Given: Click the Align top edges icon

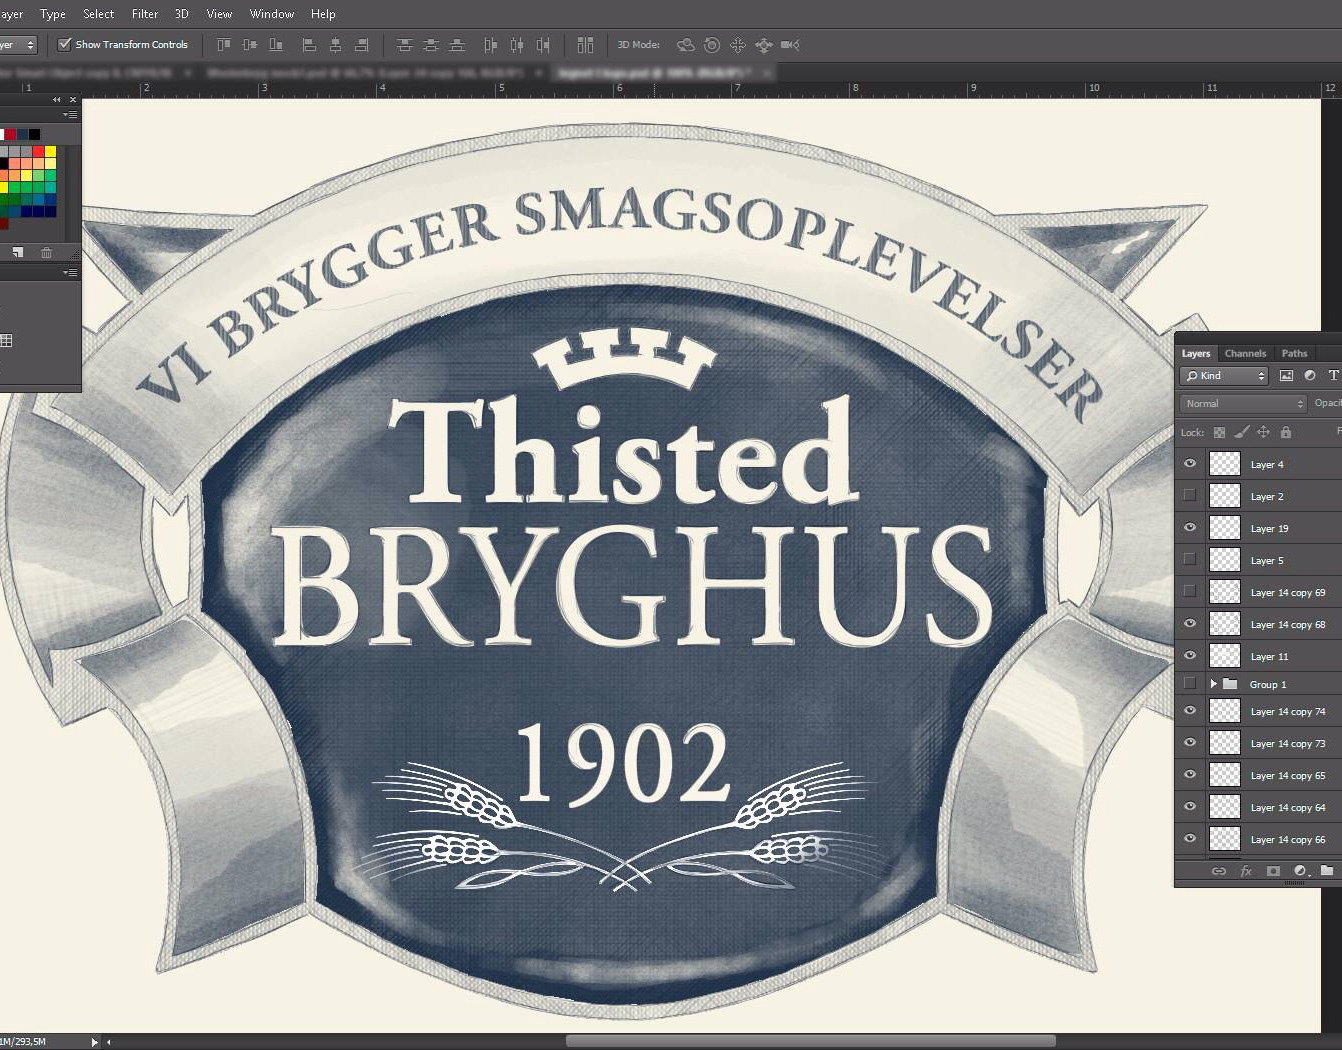Looking at the screenshot, I should [x=224, y=45].
